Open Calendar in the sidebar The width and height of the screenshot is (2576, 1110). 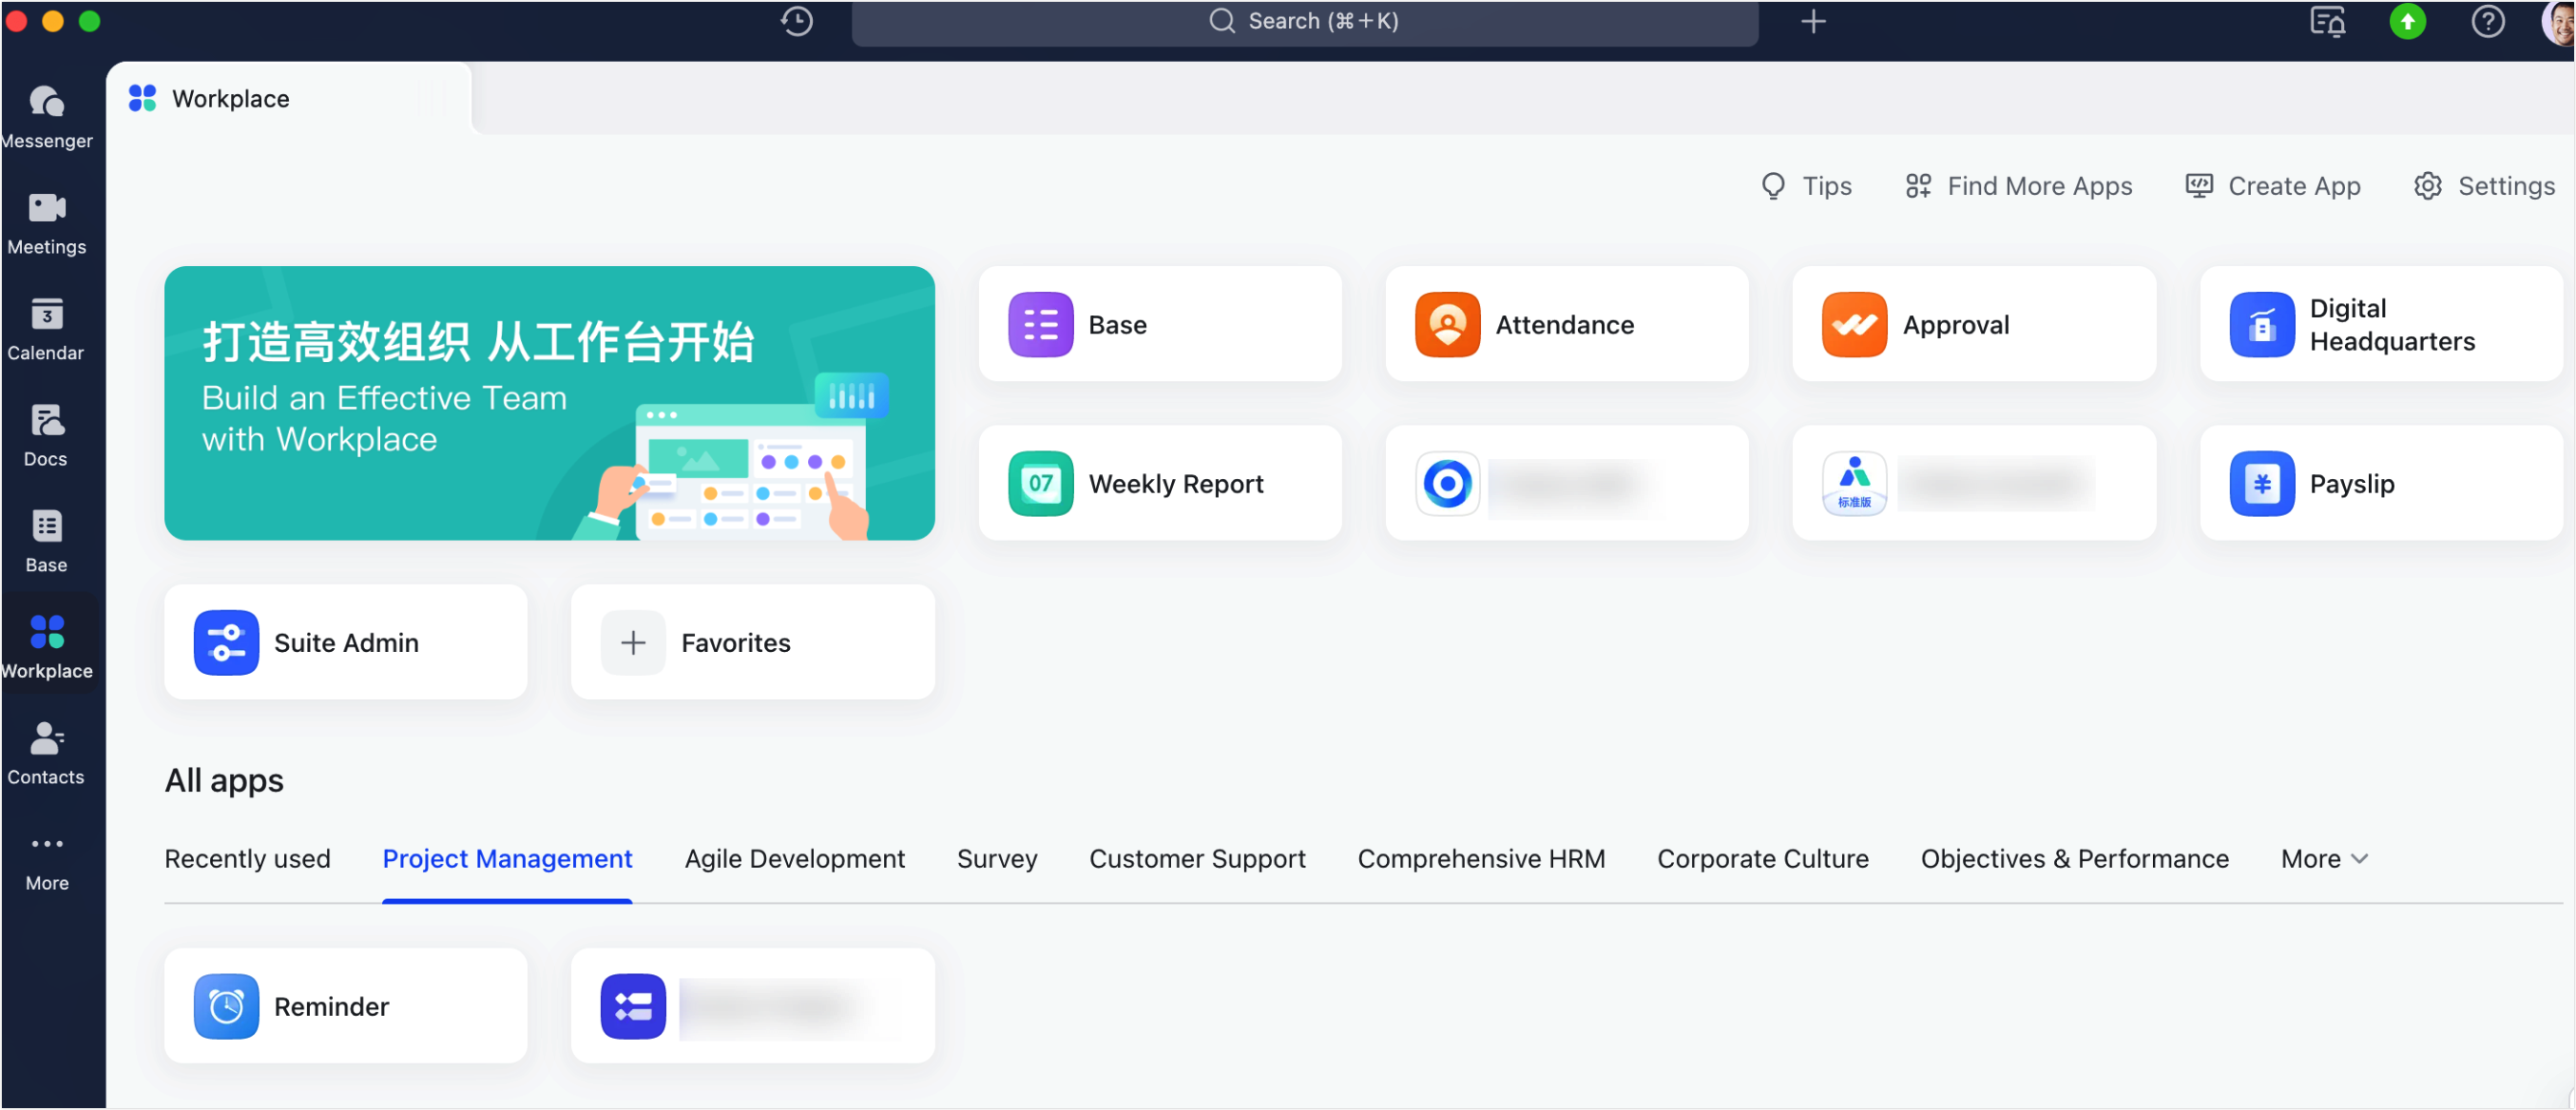tap(47, 329)
